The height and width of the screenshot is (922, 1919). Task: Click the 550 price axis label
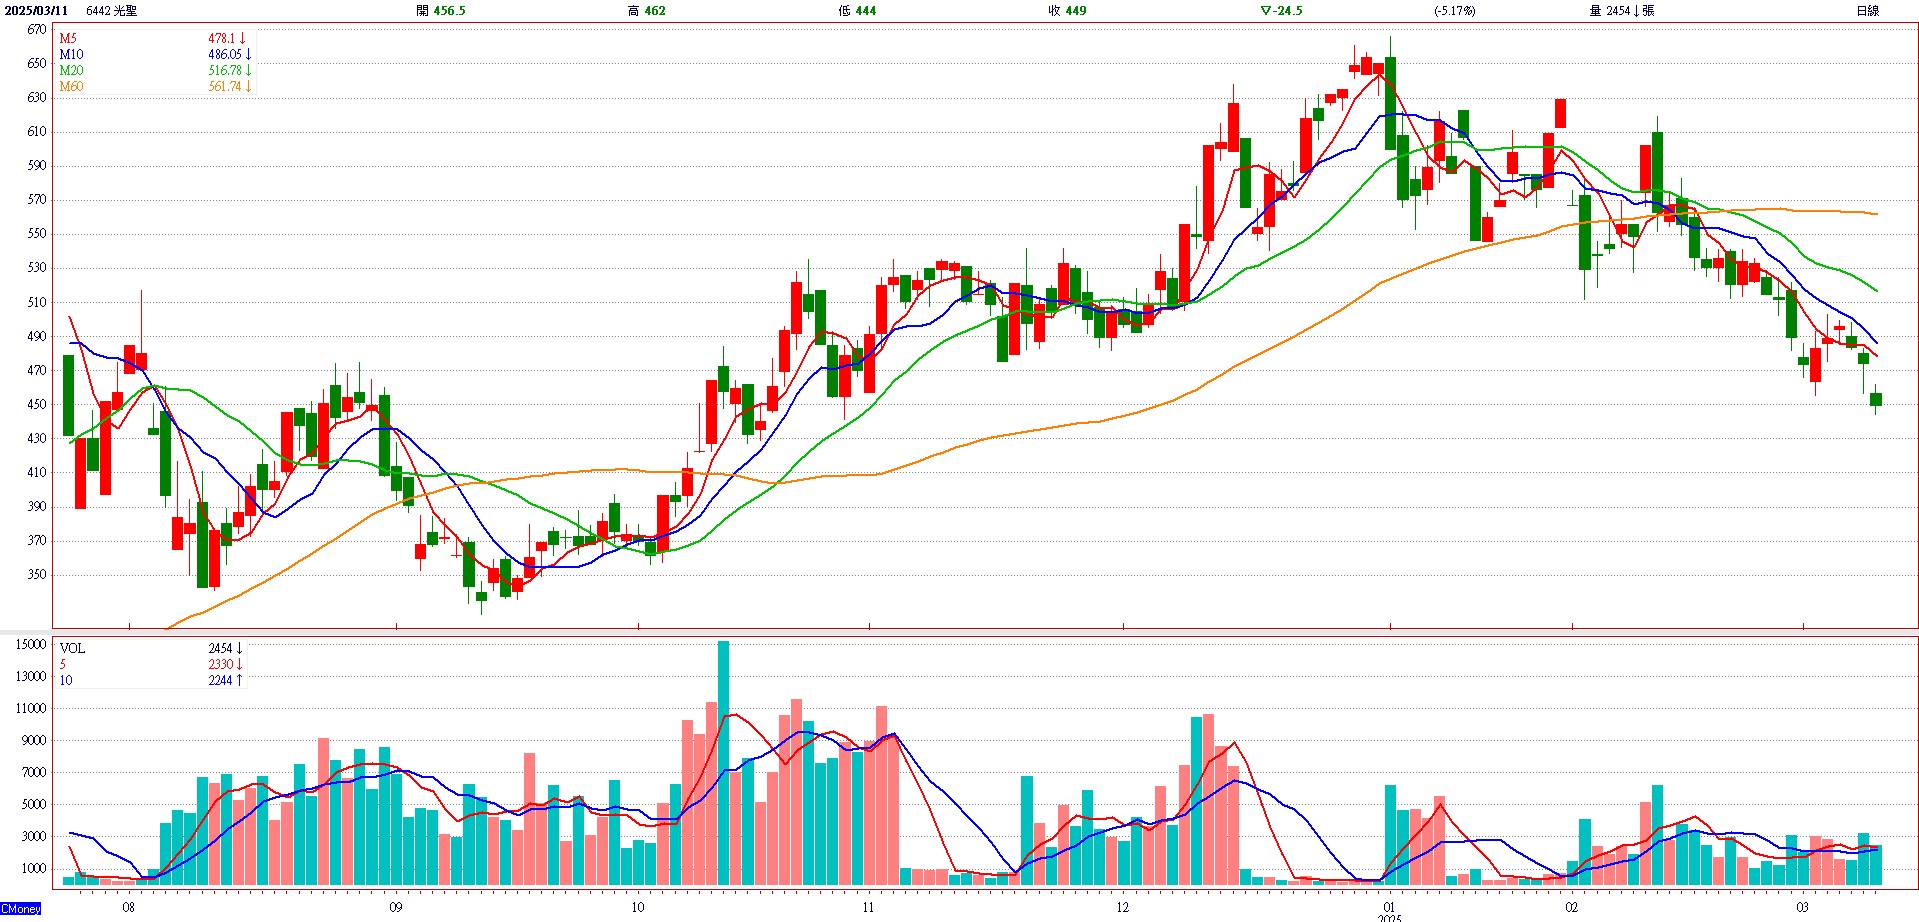(x=37, y=234)
